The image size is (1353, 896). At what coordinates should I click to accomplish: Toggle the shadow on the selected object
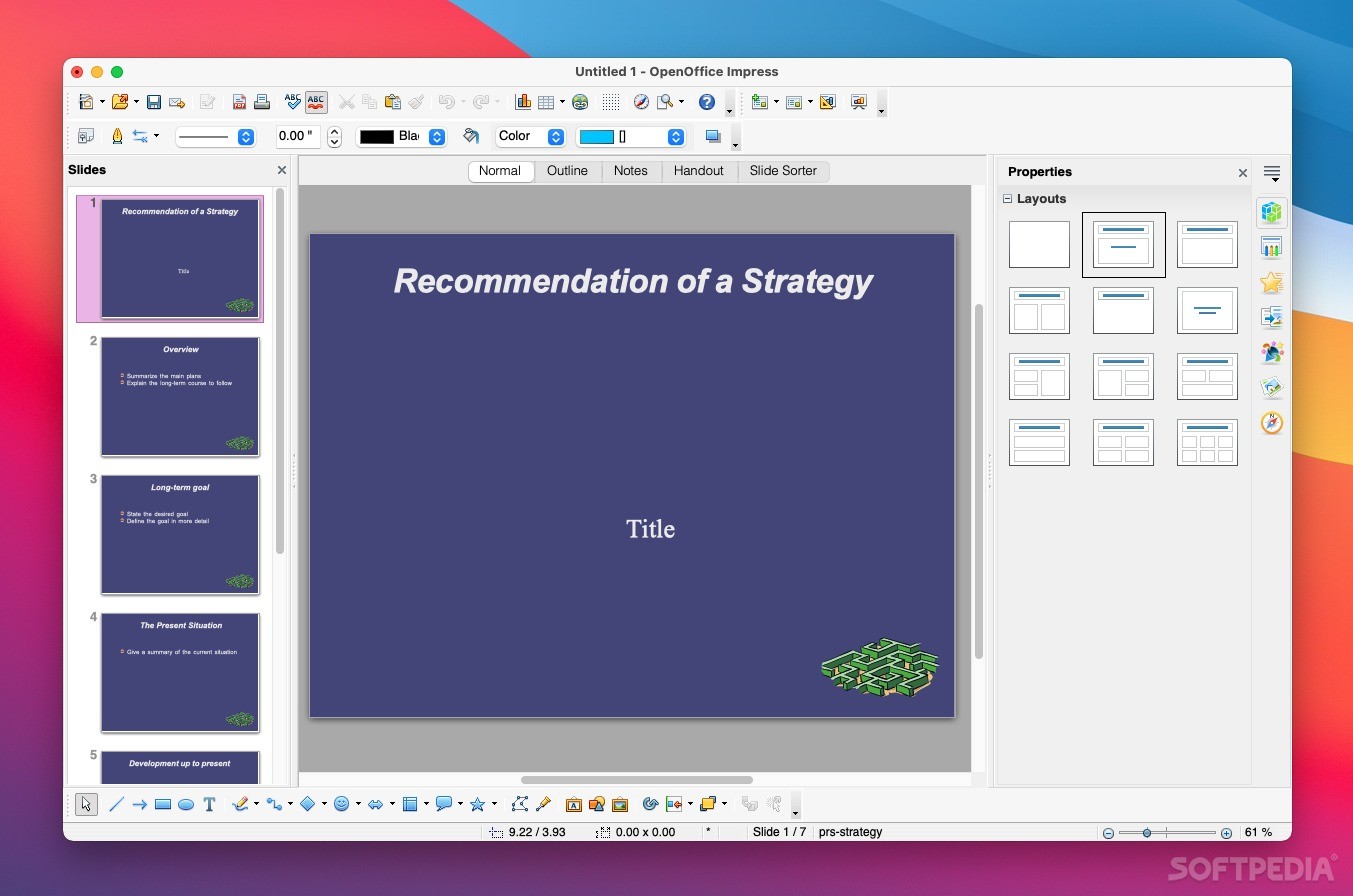click(x=713, y=136)
